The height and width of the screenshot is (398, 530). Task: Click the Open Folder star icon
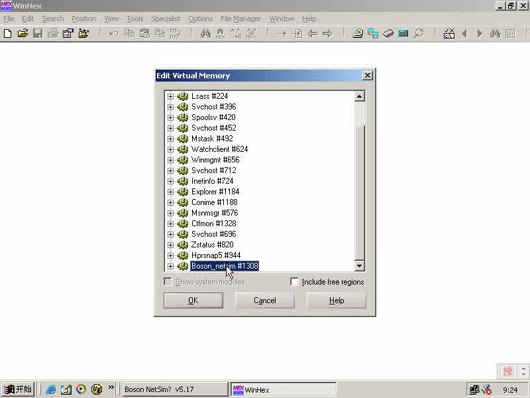83,33
